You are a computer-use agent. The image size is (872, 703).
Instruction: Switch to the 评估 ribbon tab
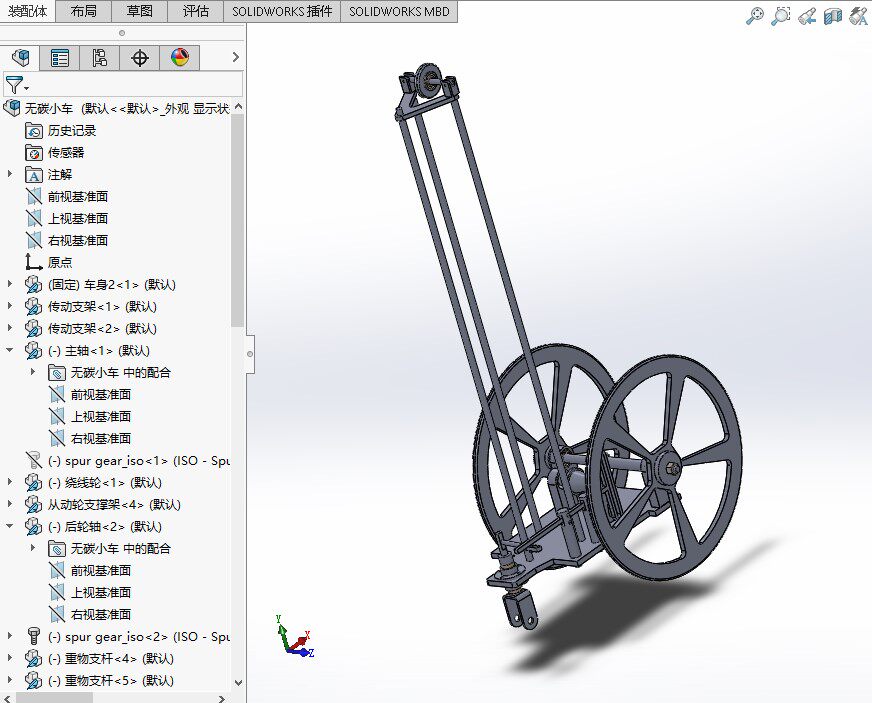196,12
